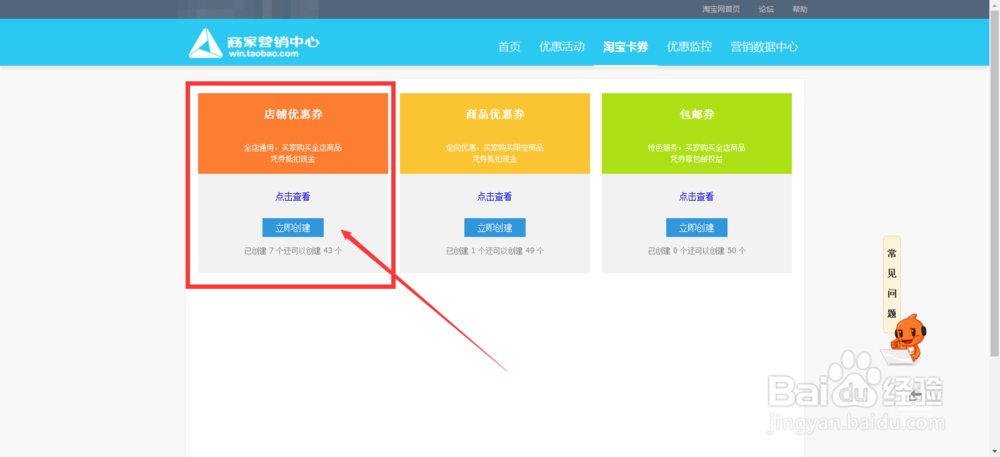Viewport: 1000px width, 457px height.
Task: Click 立即创建 for 店铺优惠券
Action: [x=293, y=228]
